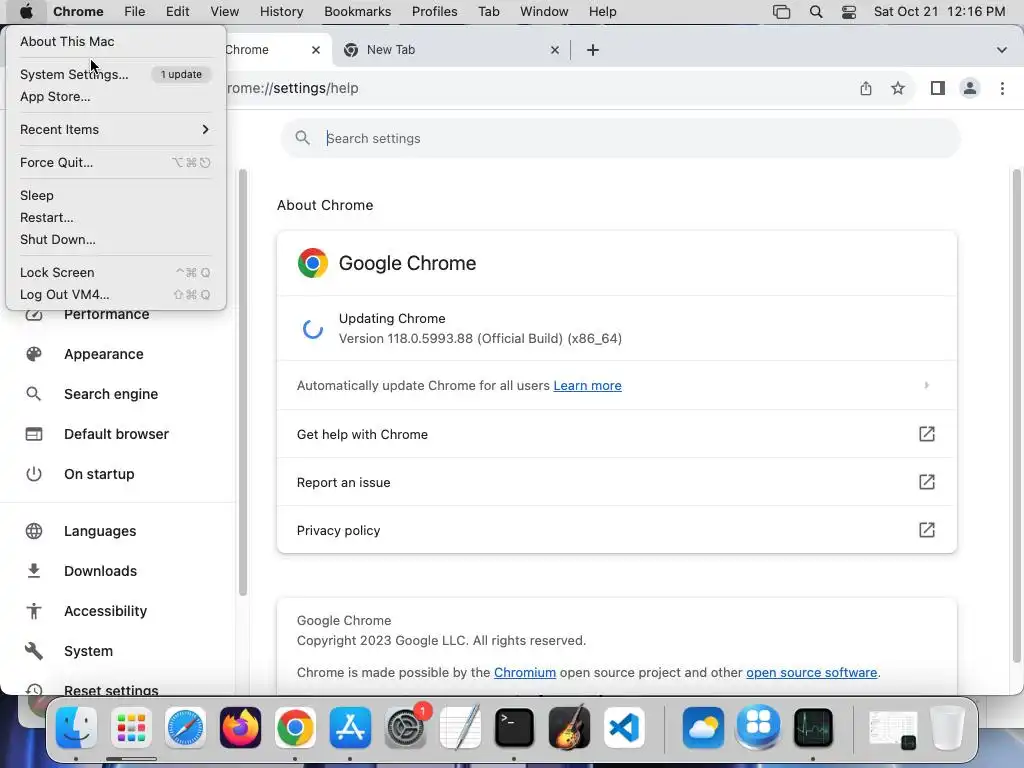Click Accessibility figure icon in sidebar

point(34,611)
